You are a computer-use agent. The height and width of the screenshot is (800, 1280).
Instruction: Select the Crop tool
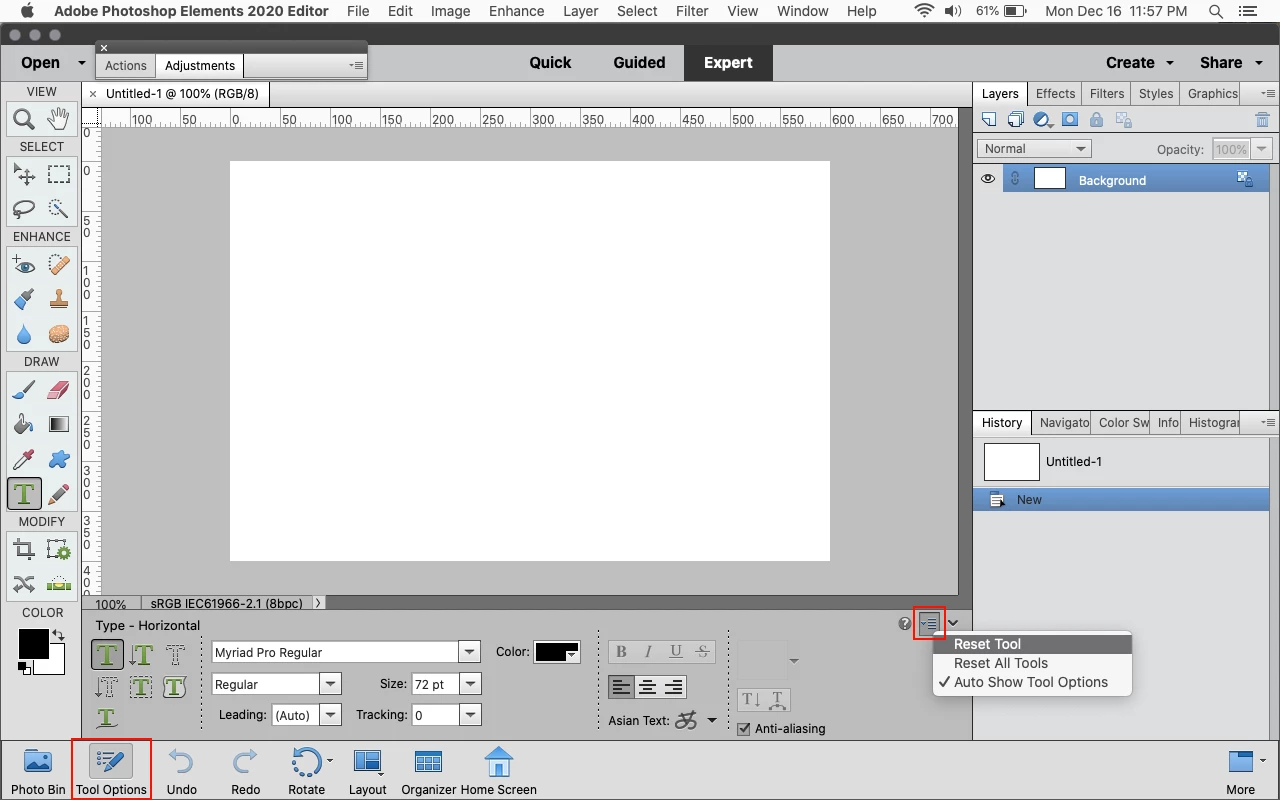tap(24, 549)
